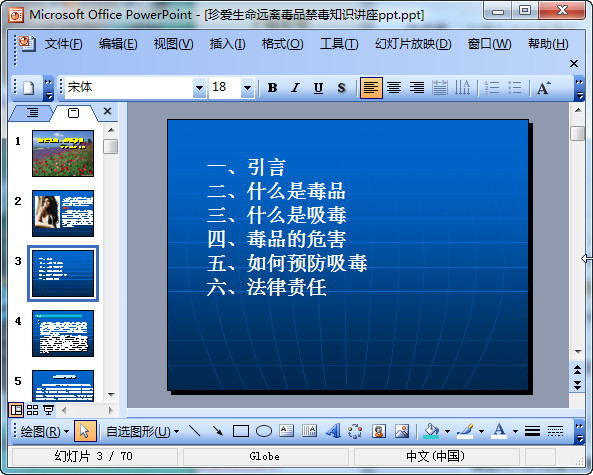Image resolution: width=593 pixels, height=475 pixels.
Task: Align text left
Action: [371, 88]
